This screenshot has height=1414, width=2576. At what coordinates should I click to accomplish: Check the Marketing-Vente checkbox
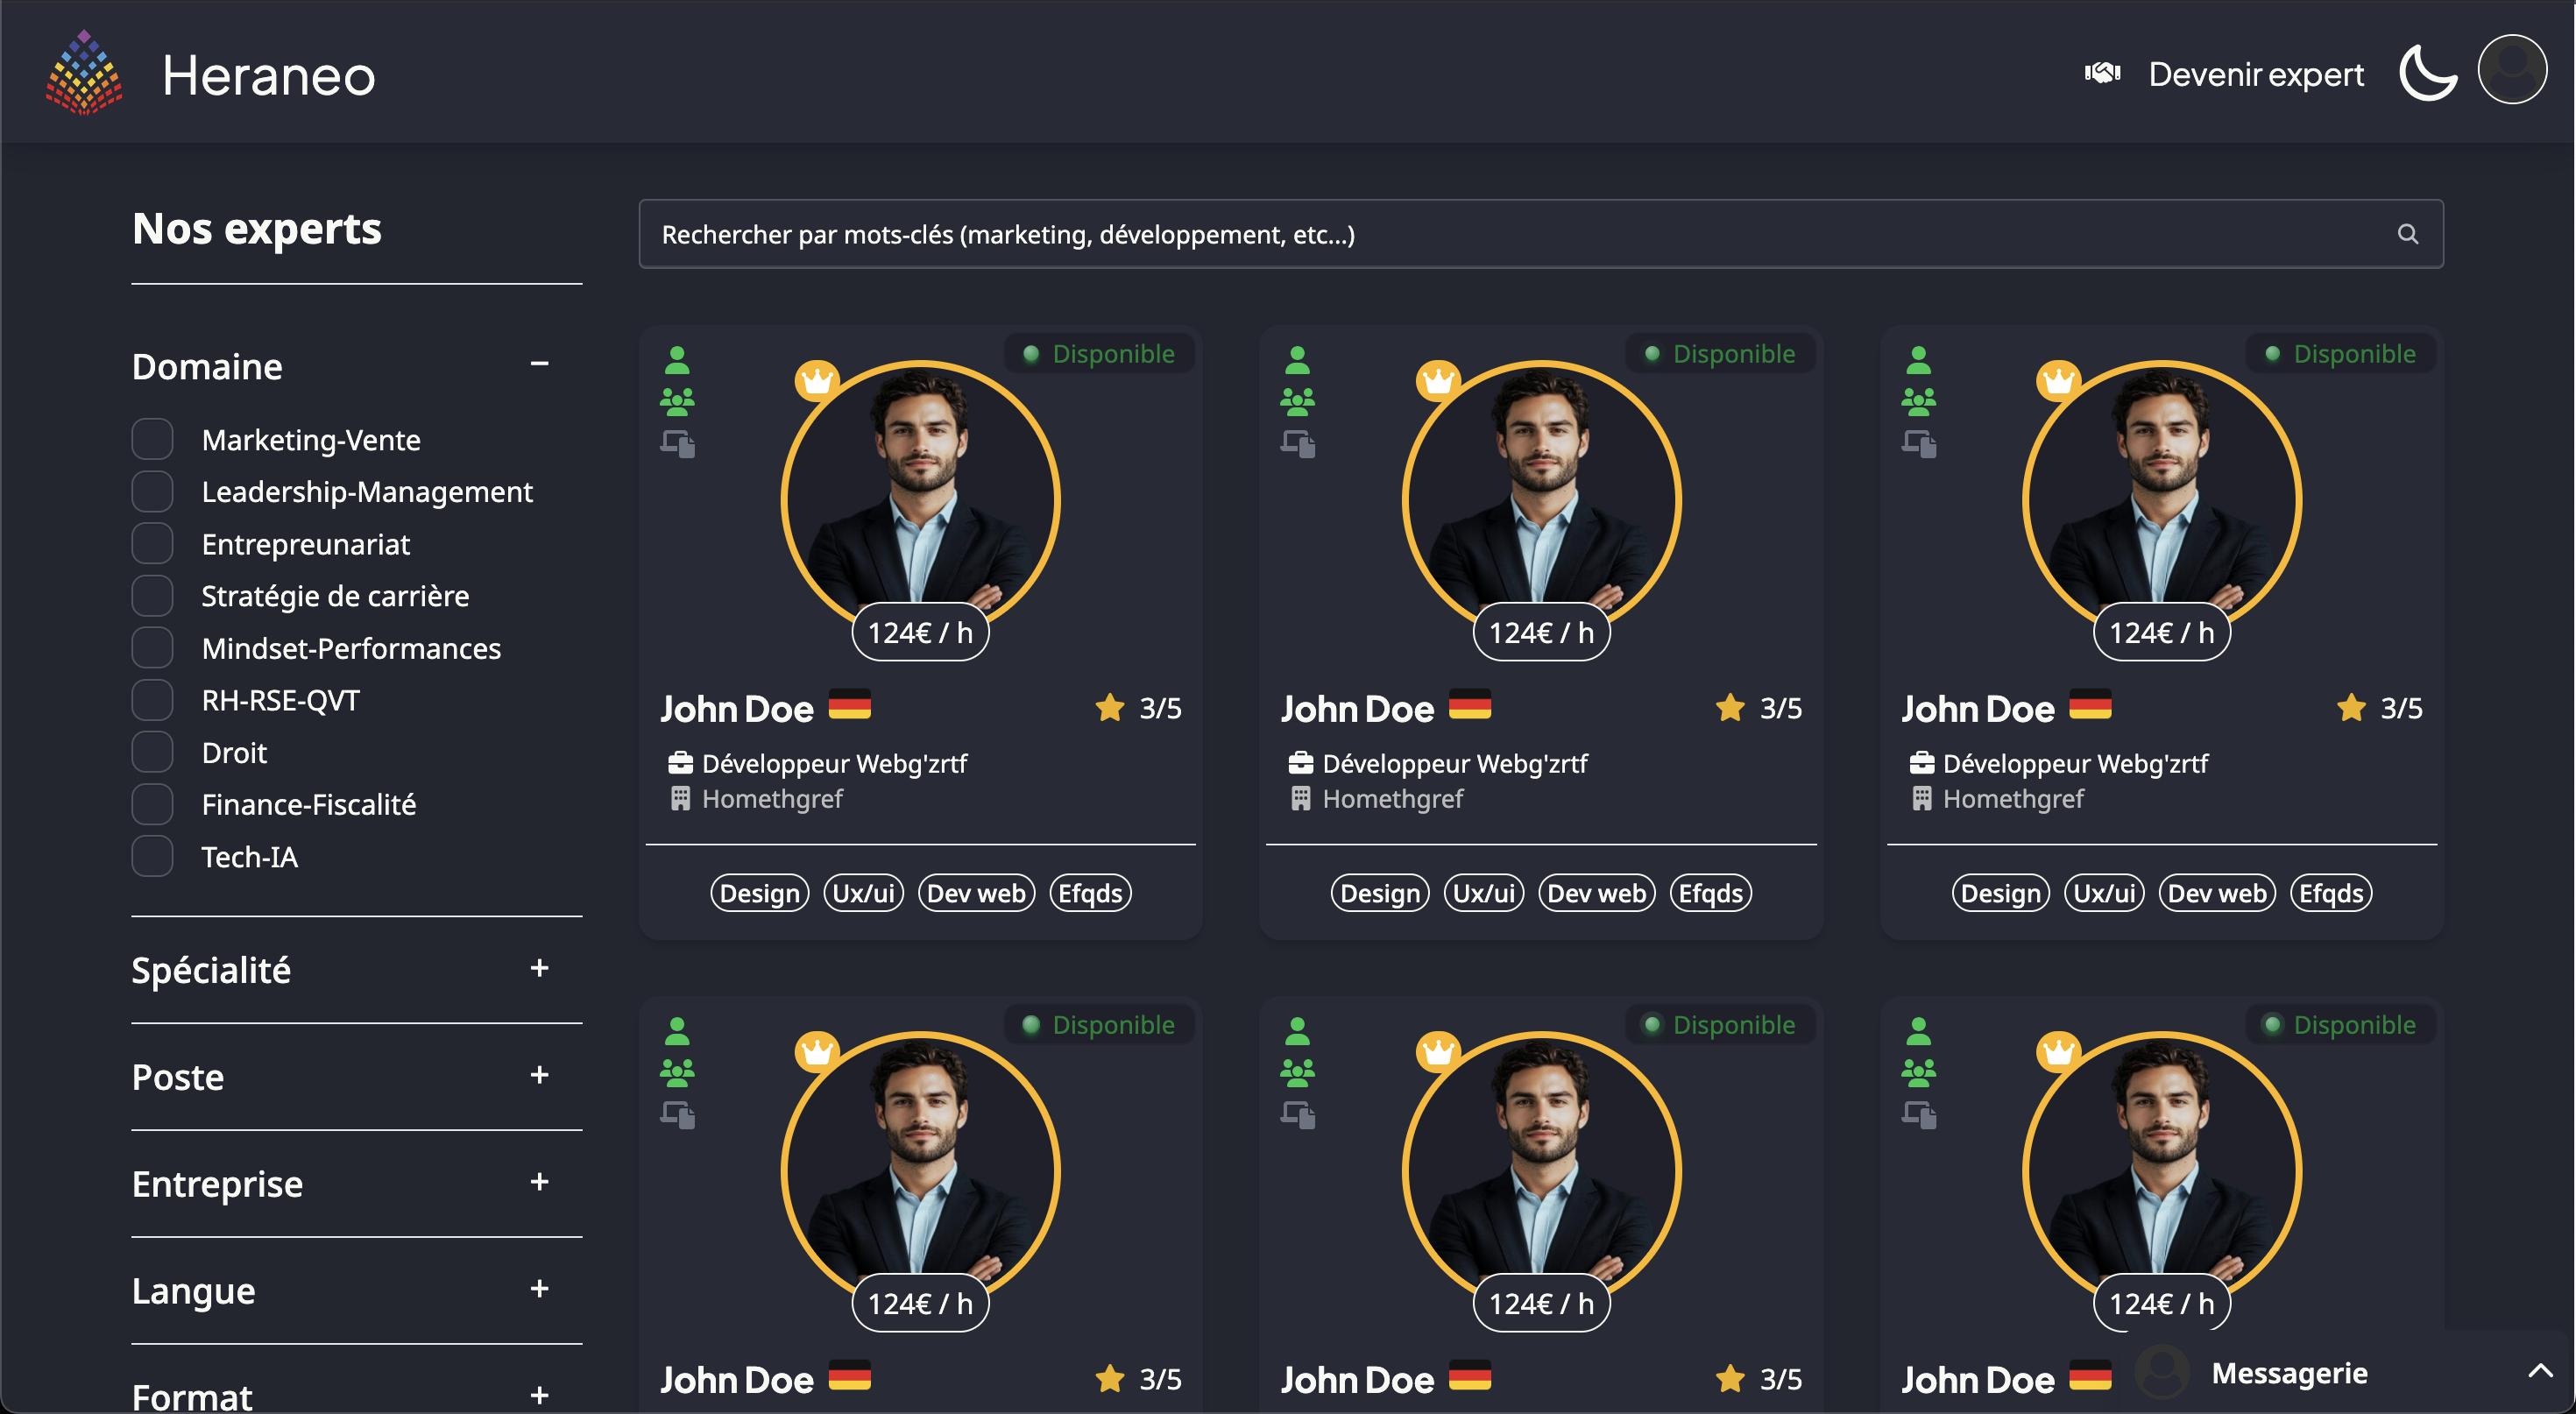(153, 439)
